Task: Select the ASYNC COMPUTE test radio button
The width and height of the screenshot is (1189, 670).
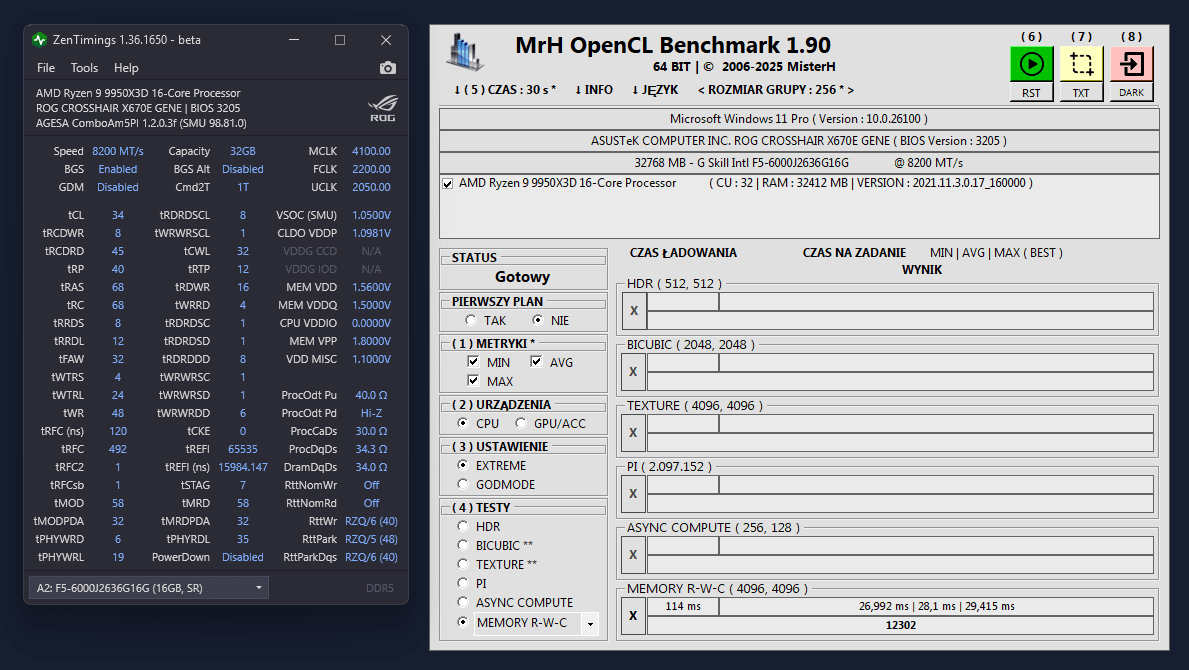Action: click(x=463, y=602)
